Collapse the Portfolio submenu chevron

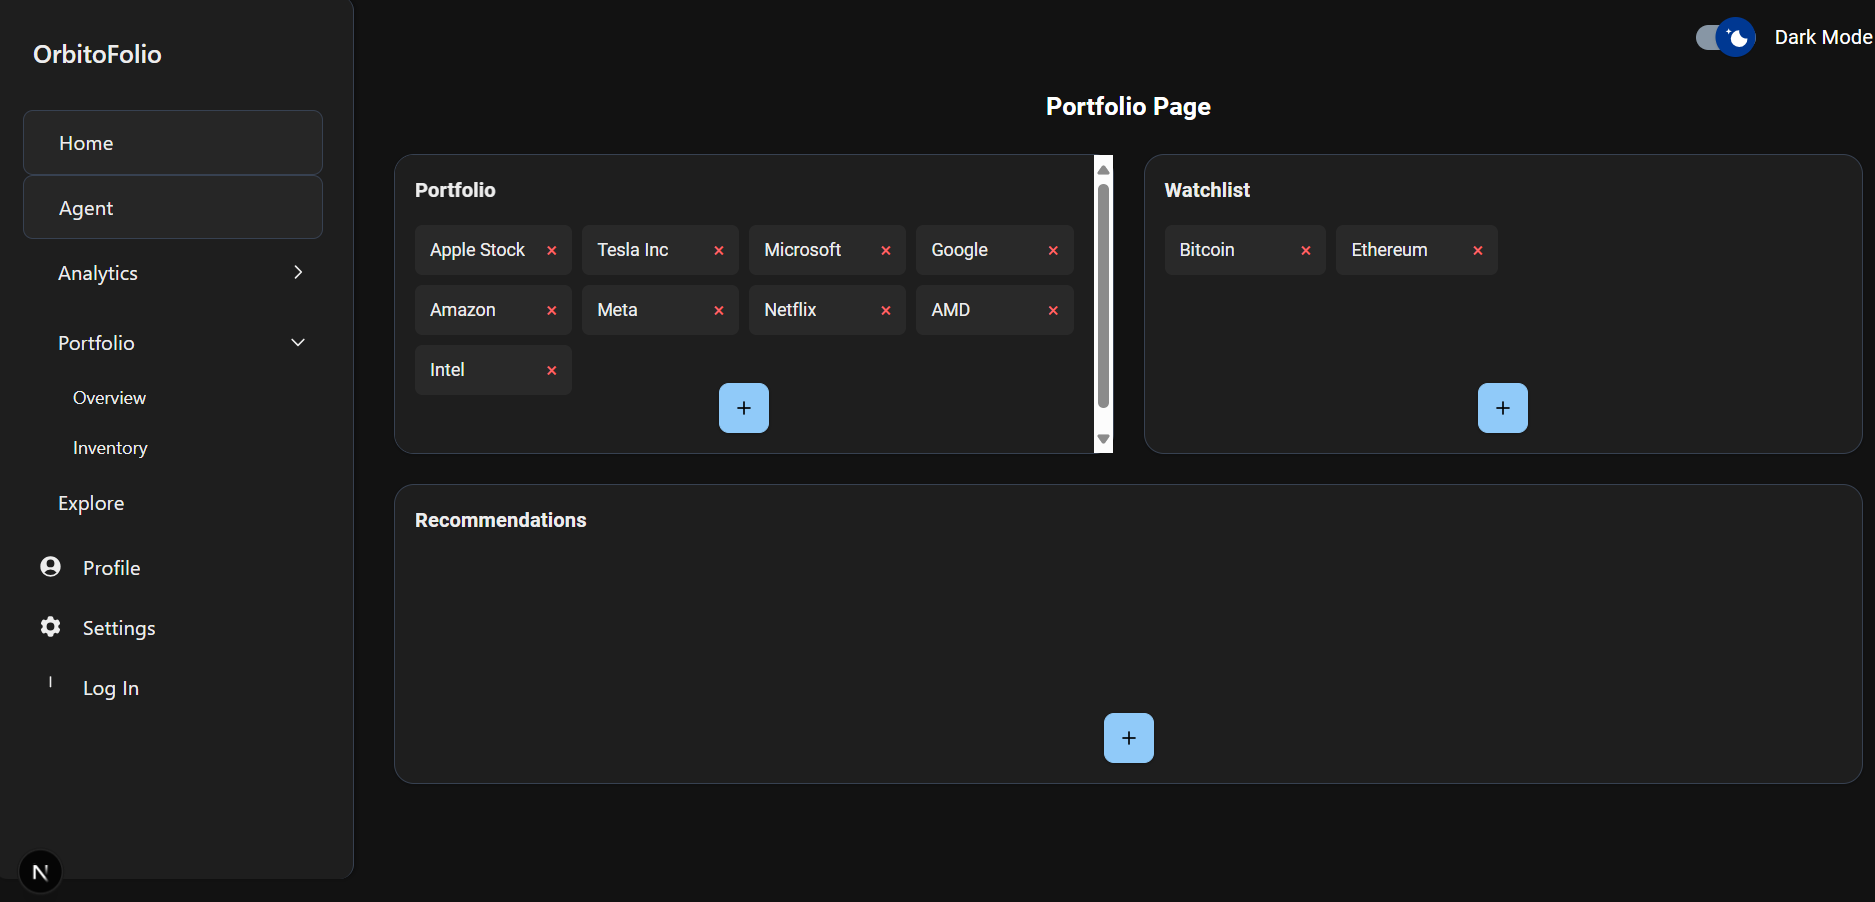(298, 342)
